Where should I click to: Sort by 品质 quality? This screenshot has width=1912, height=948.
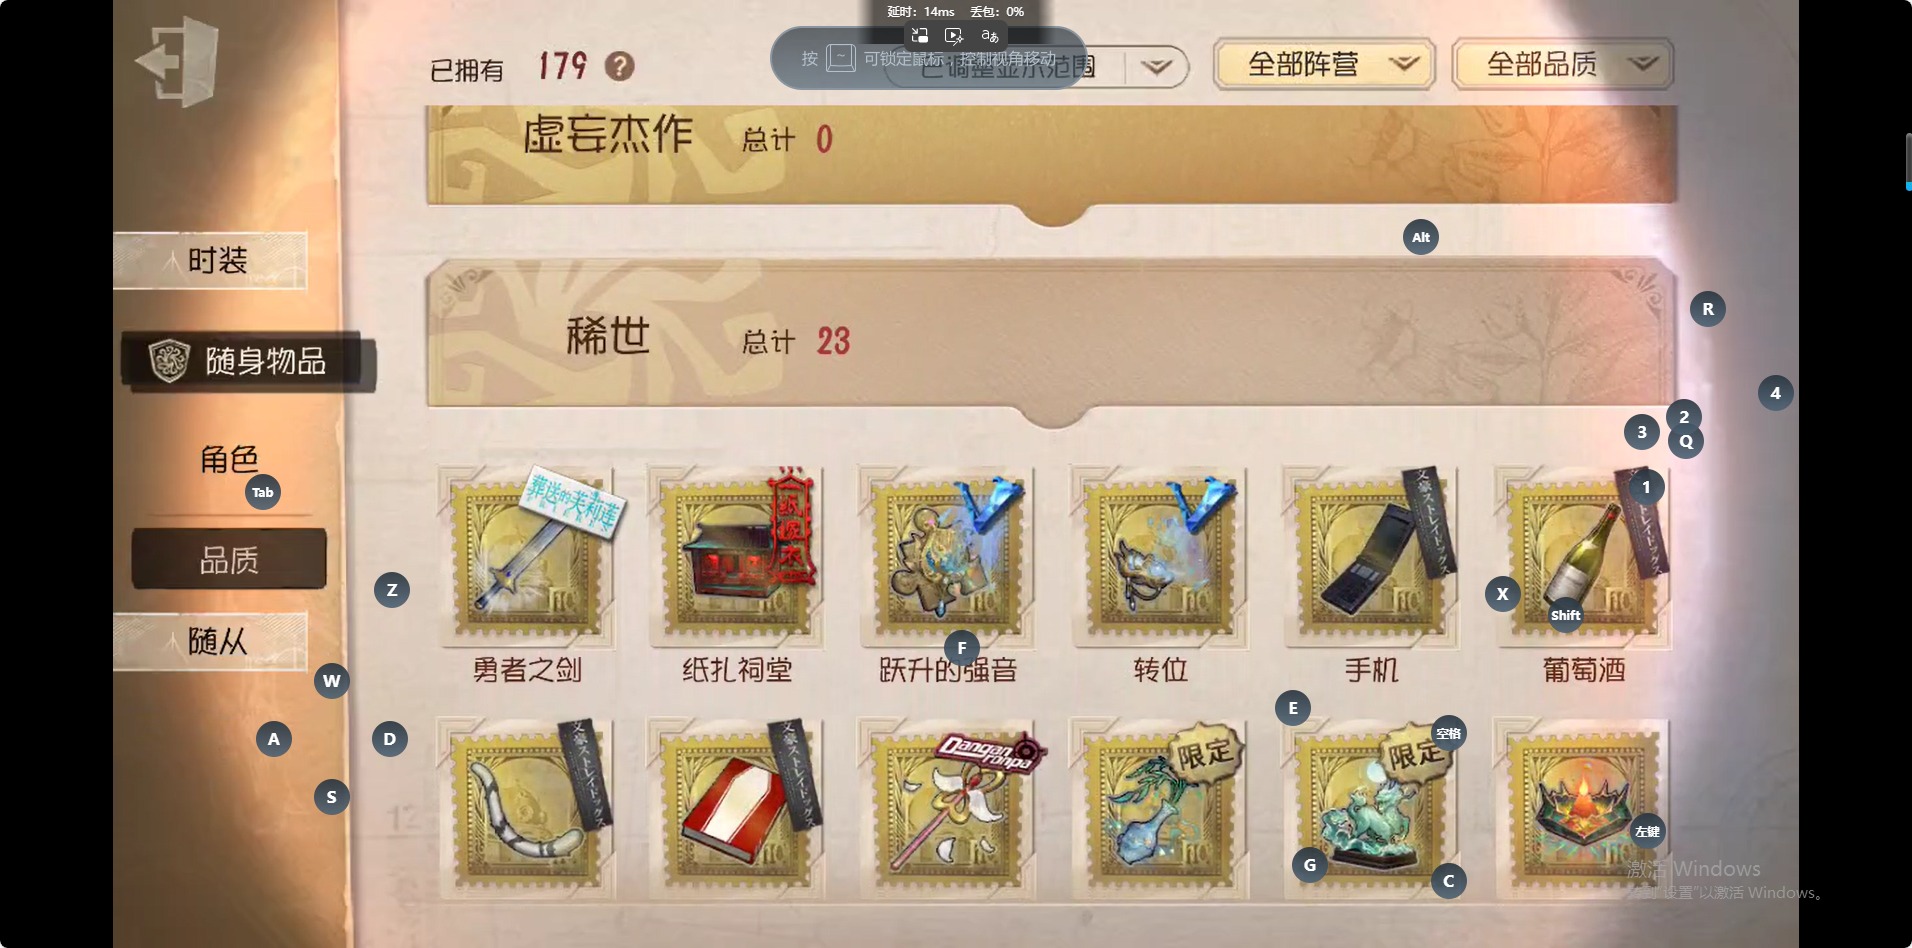coord(229,559)
